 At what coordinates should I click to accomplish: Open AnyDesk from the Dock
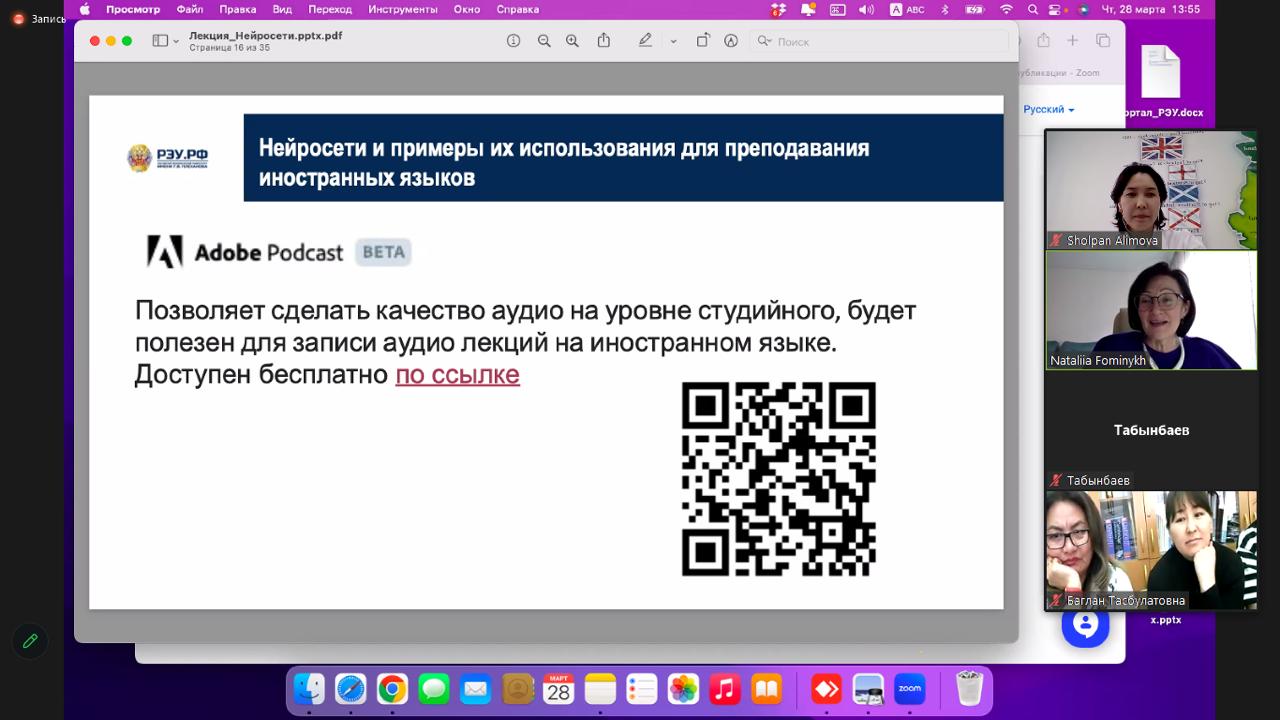point(826,689)
